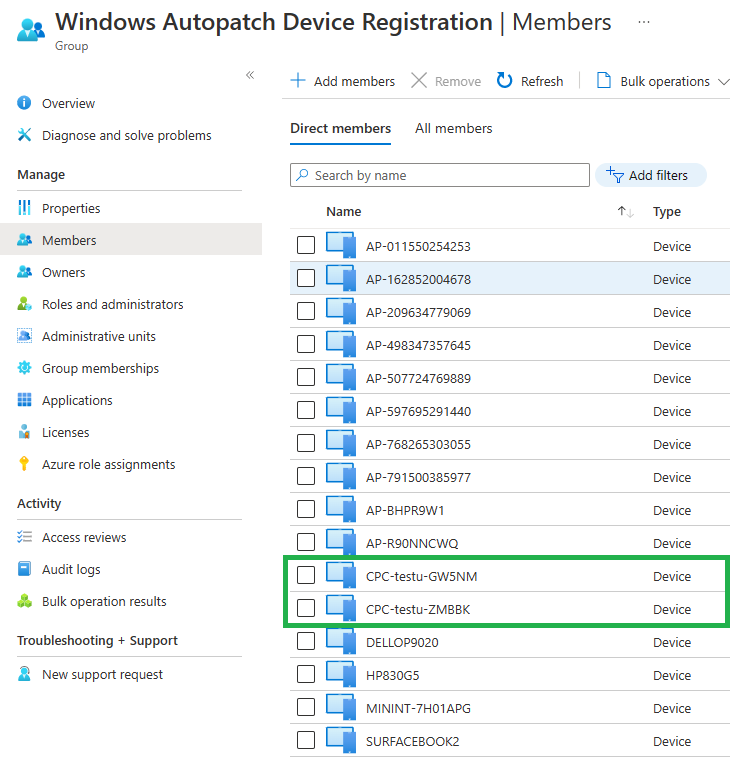
Task: Select the checkbox for AP-162852004678
Action: tap(306, 278)
